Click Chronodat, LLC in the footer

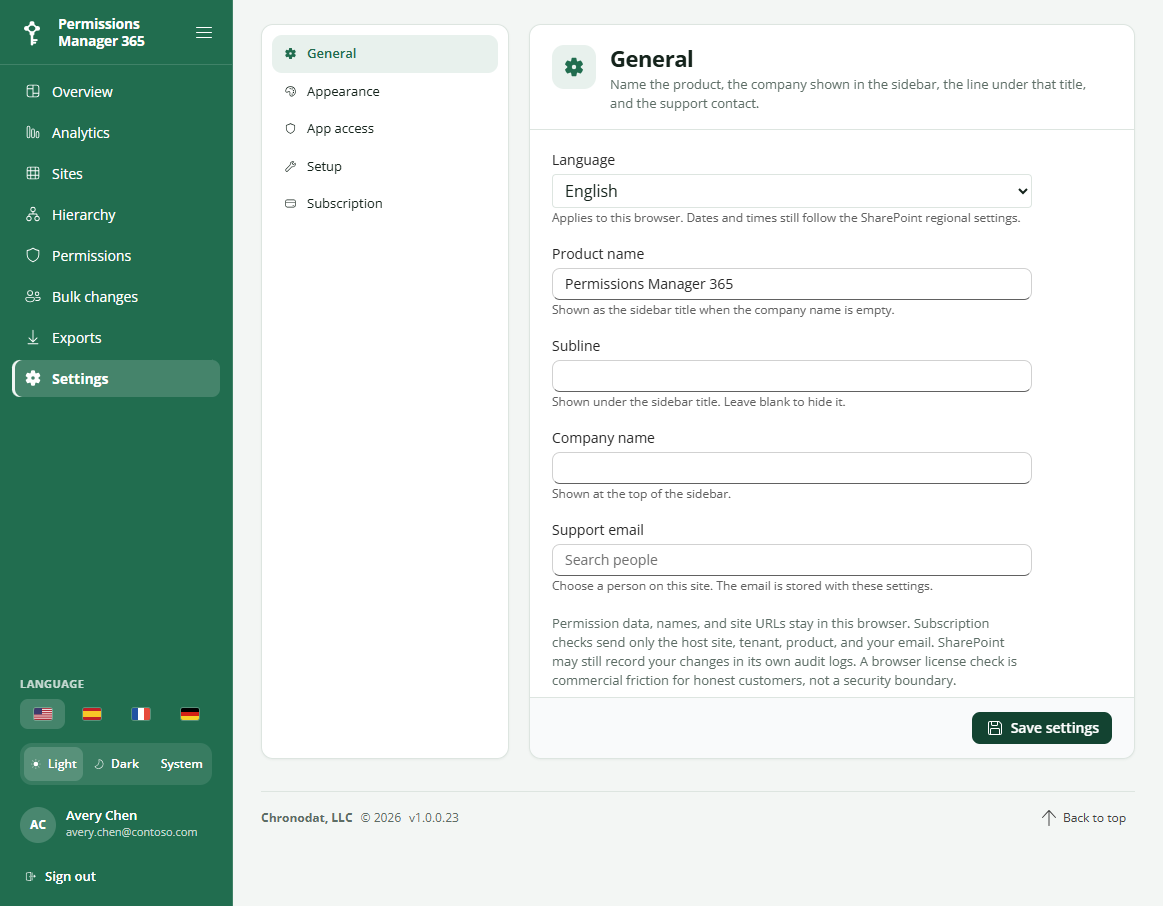(306, 818)
